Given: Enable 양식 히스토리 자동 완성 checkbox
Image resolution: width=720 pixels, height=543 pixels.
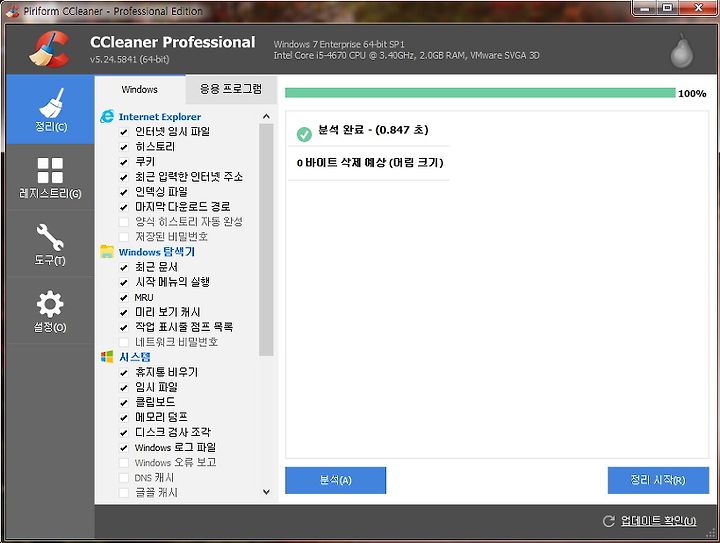Looking at the screenshot, I should pyautogui.click(x=124, y=222).
